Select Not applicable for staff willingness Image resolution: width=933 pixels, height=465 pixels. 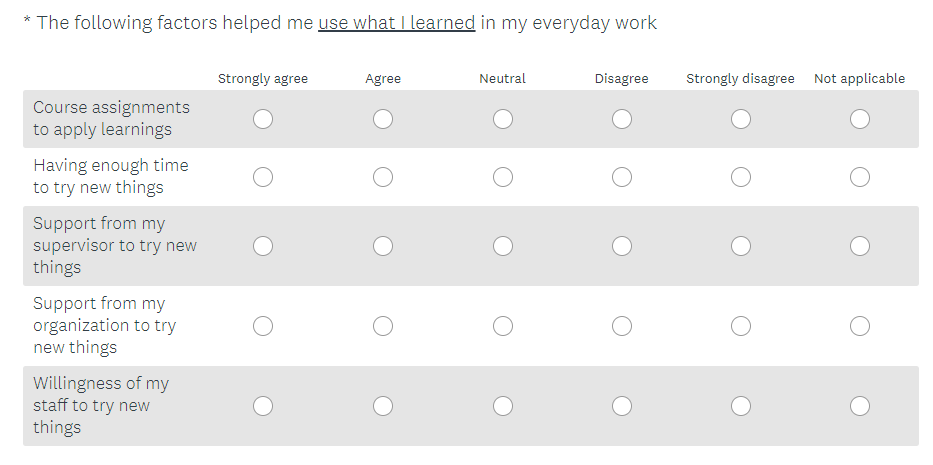pyautogui.click(x=860, y=406)
